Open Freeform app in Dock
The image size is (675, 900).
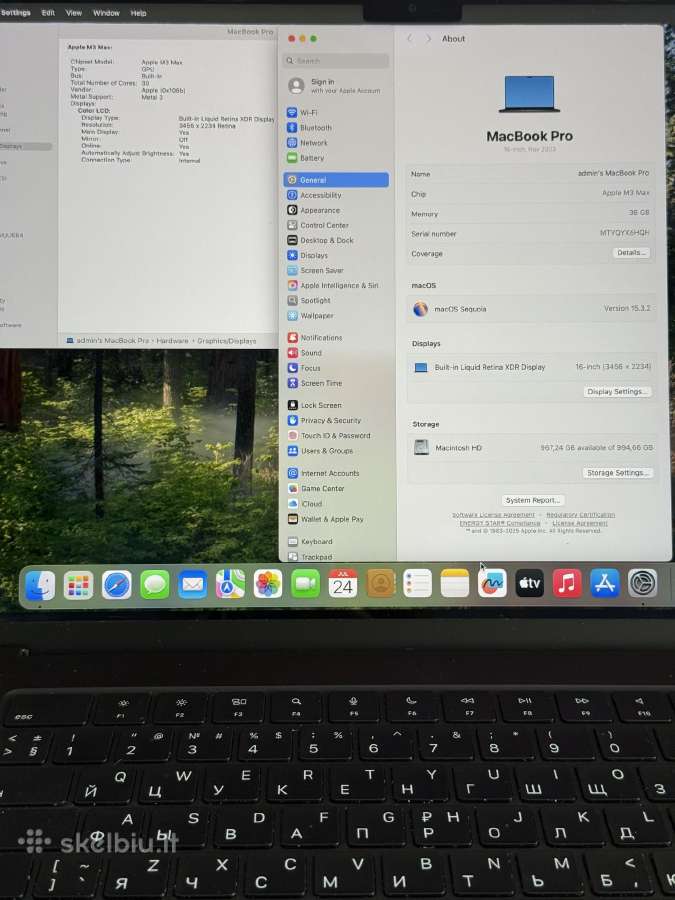[492, 584]
